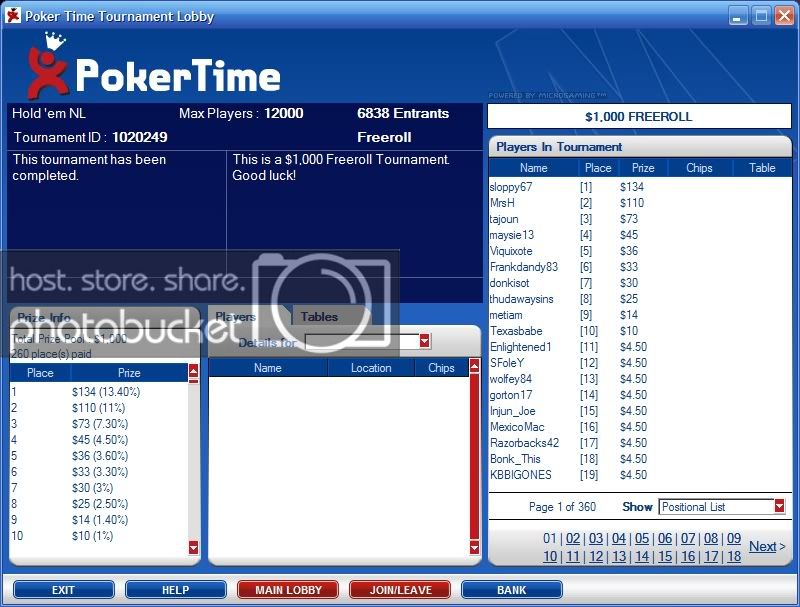Click players table scrollbar up arrow
Screen dimensions: 800x607
pyautogui.click(x=474, y=366)
